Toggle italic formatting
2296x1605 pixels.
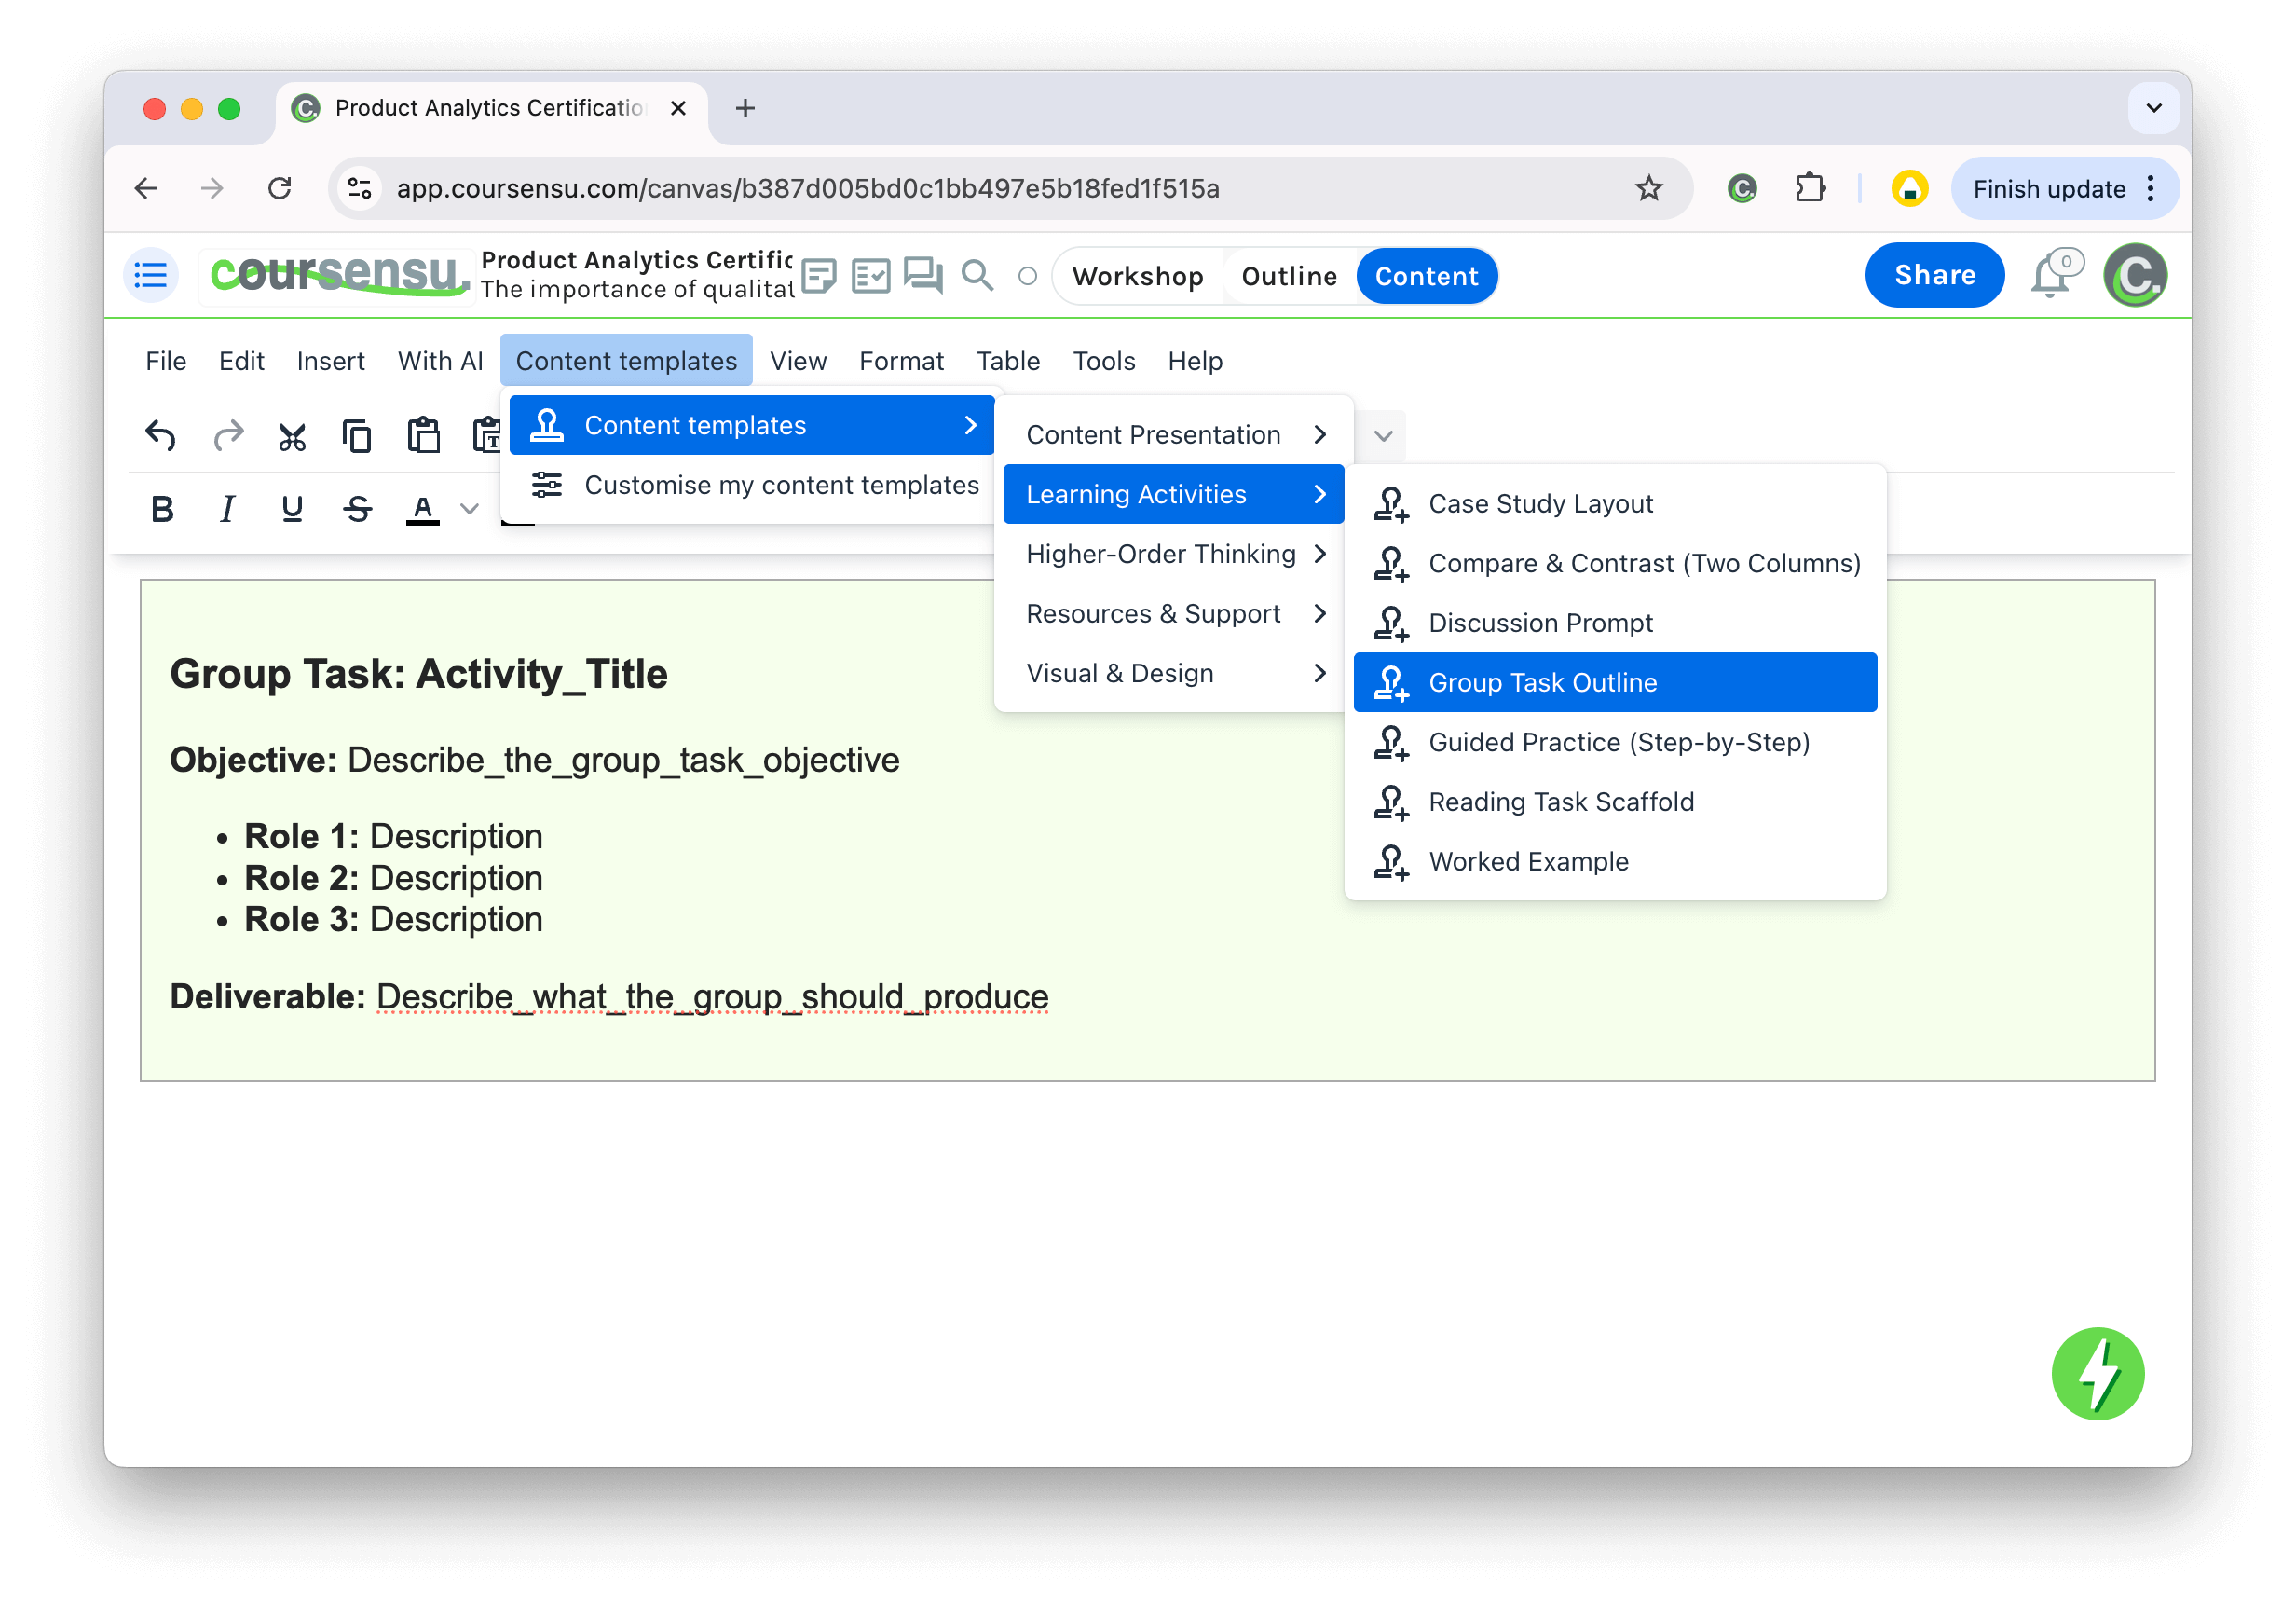[227, 509]
